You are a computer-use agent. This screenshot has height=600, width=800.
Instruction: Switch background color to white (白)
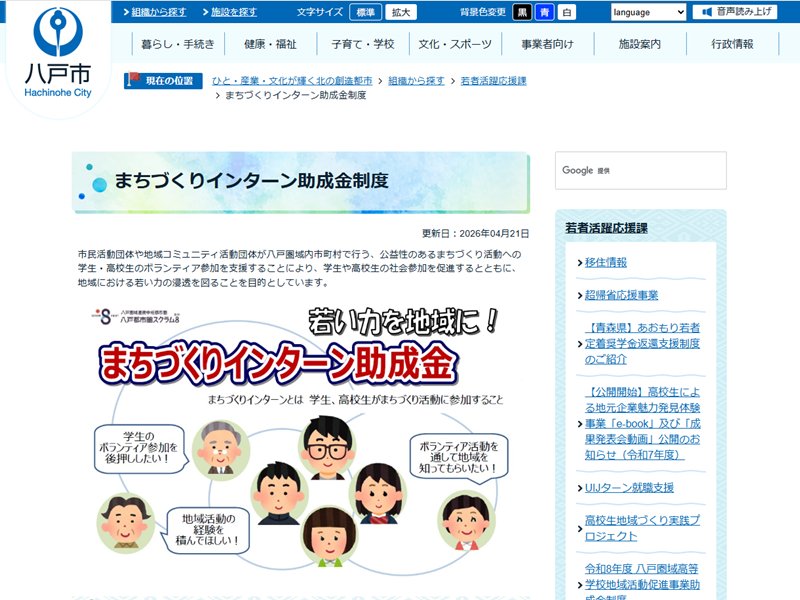[567, 13]
